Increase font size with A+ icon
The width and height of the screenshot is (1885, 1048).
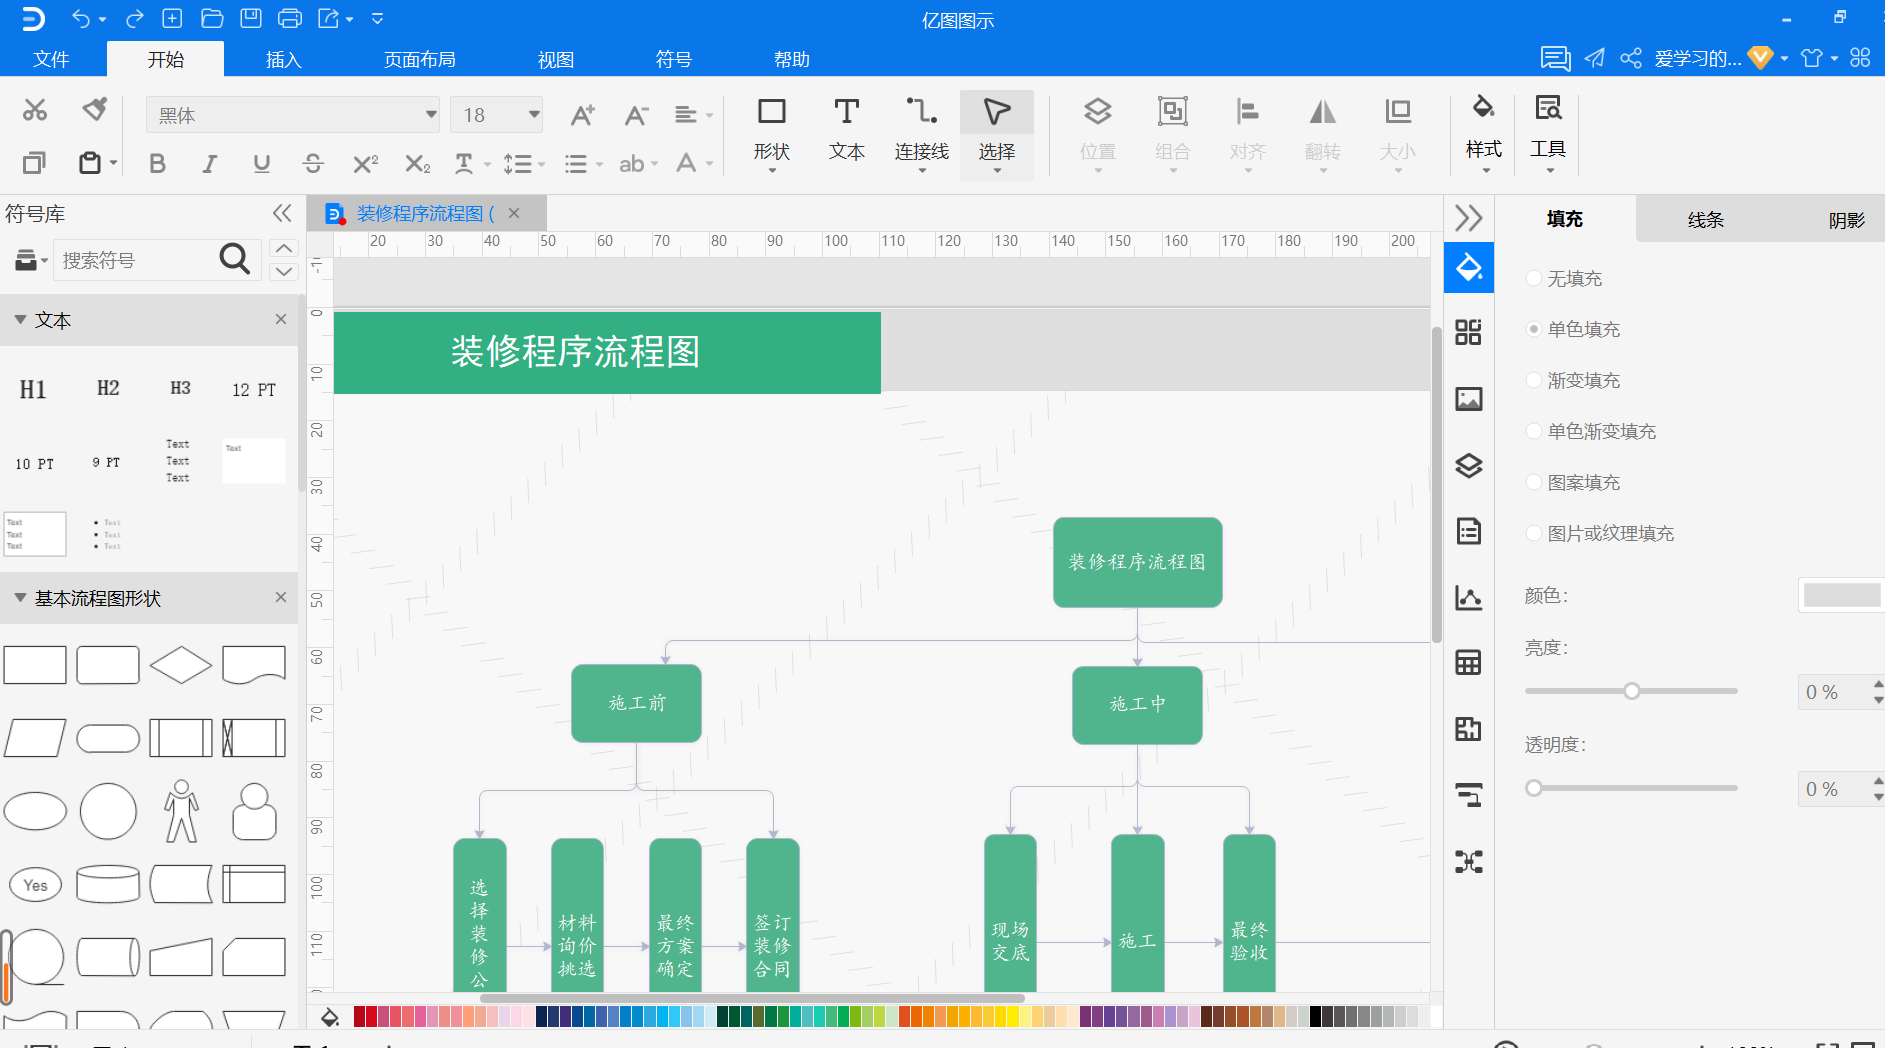pos(582,115)
